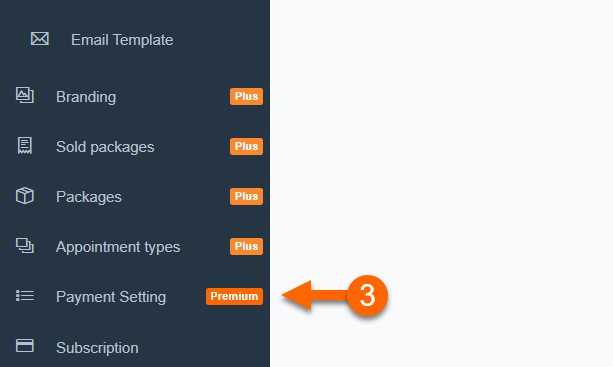Screen dimensions: 613x367
Task: Click the Plus badge beside Packages
Action: pyautogui.click(x=246, y=196)
